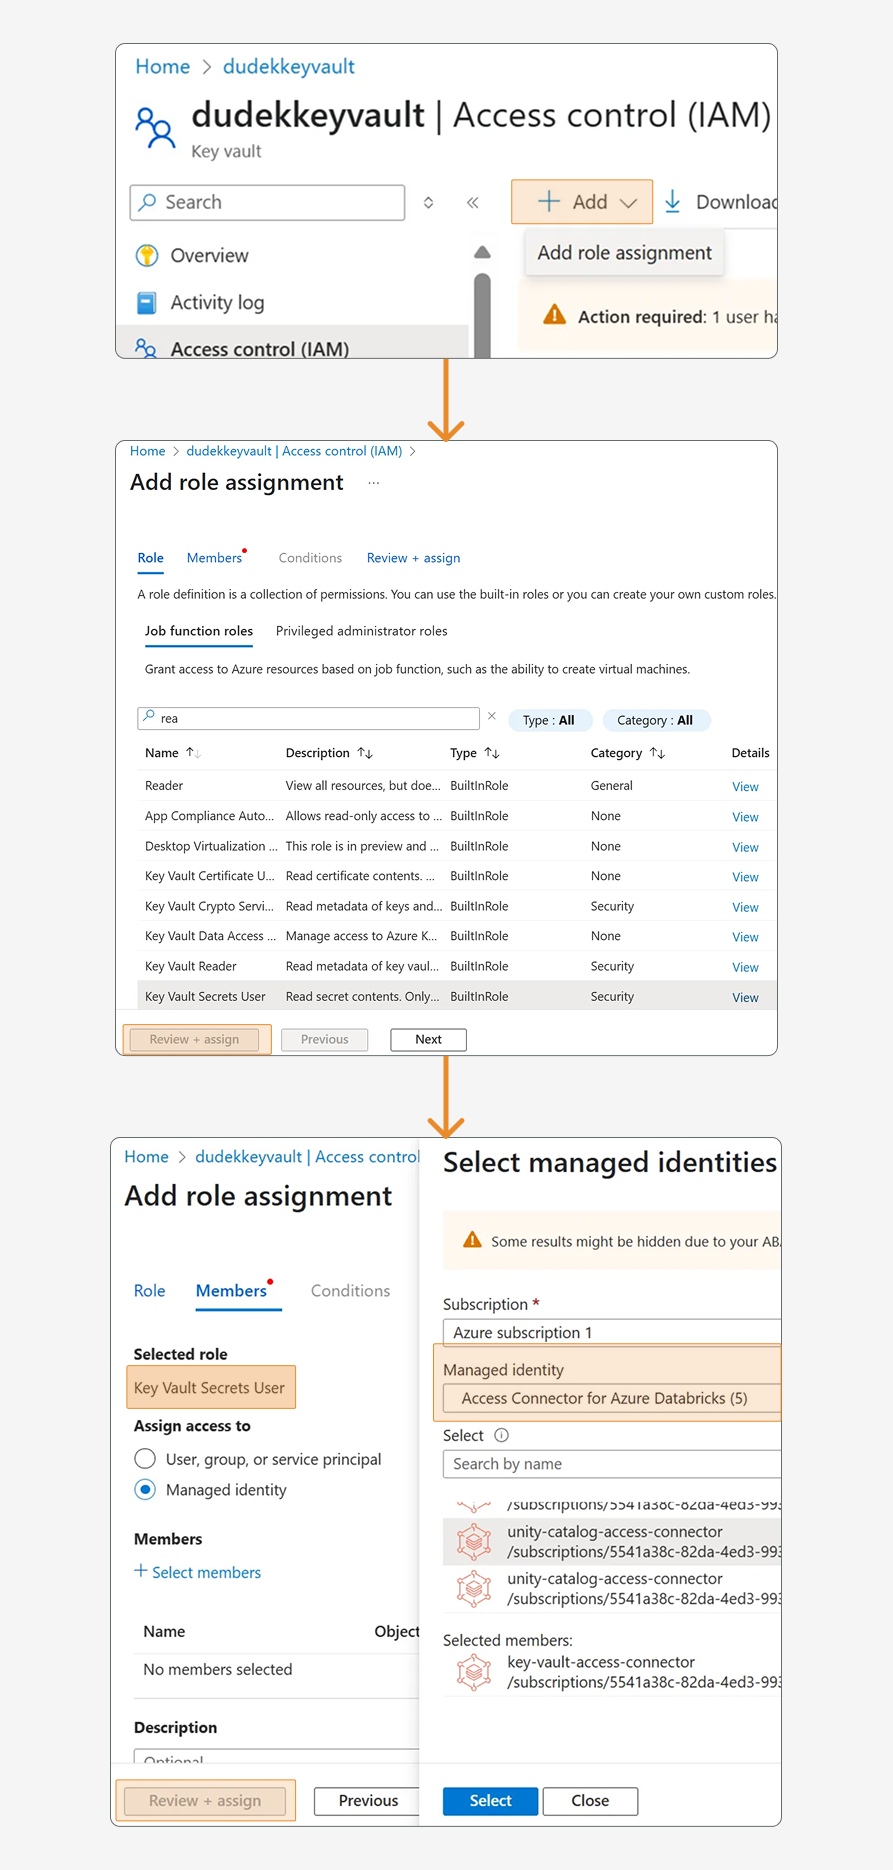Select the Key Vault Reader role row

(x=456, y=966)
